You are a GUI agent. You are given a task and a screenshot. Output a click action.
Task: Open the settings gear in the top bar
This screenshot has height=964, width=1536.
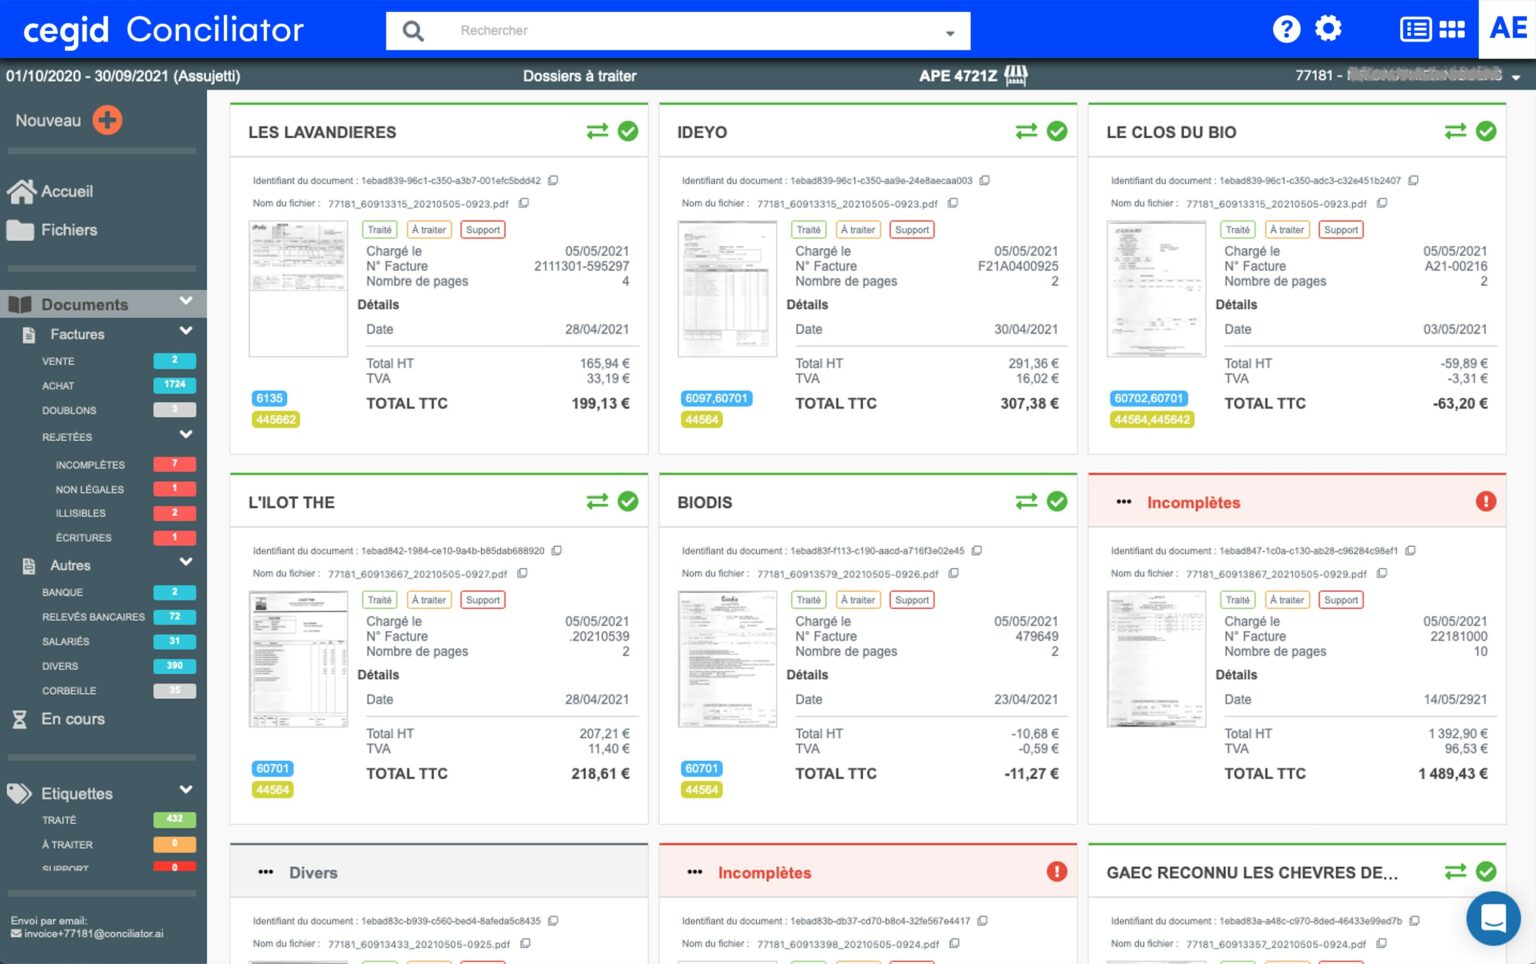pyautogui.click(x=1328, y=29)
